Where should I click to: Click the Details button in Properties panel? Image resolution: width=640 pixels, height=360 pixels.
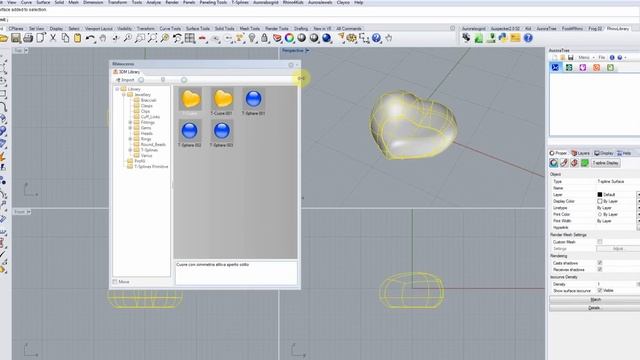point(595,308)
